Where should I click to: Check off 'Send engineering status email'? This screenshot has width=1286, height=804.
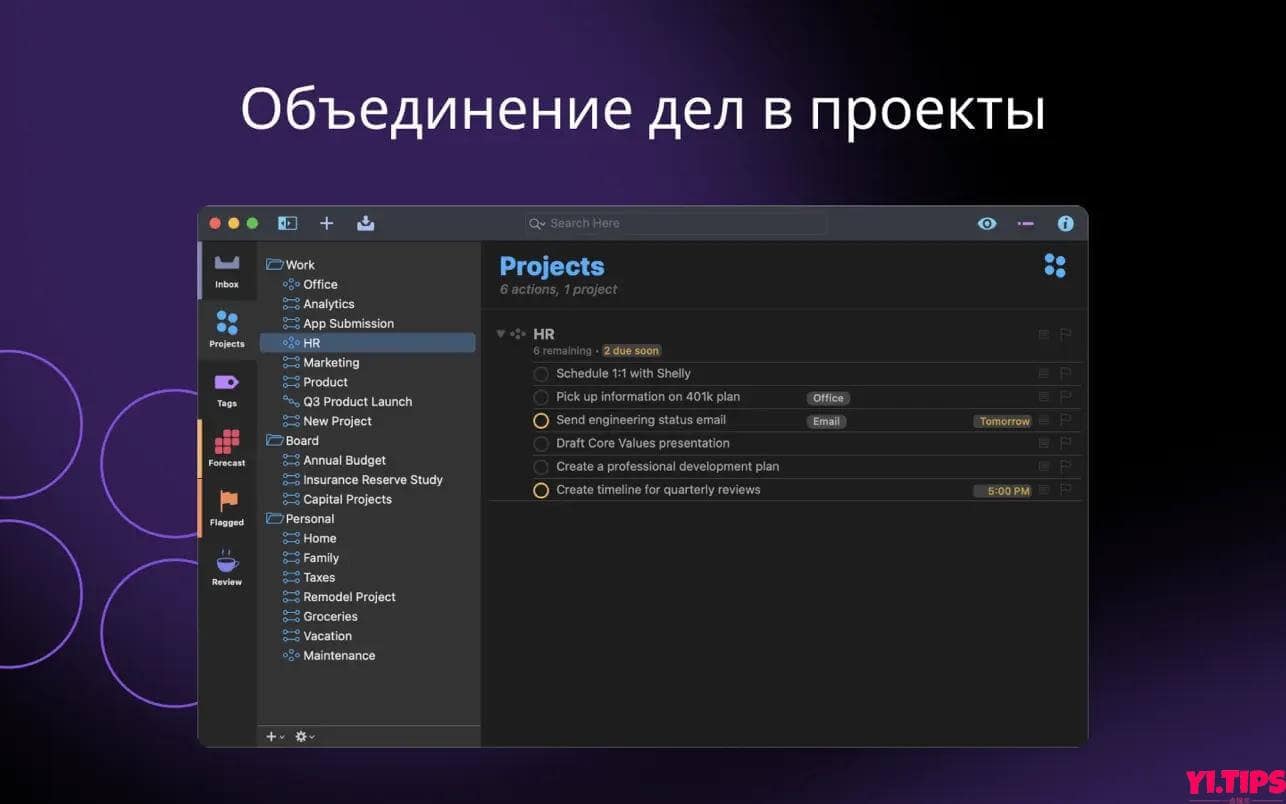[x=540, y=420]
